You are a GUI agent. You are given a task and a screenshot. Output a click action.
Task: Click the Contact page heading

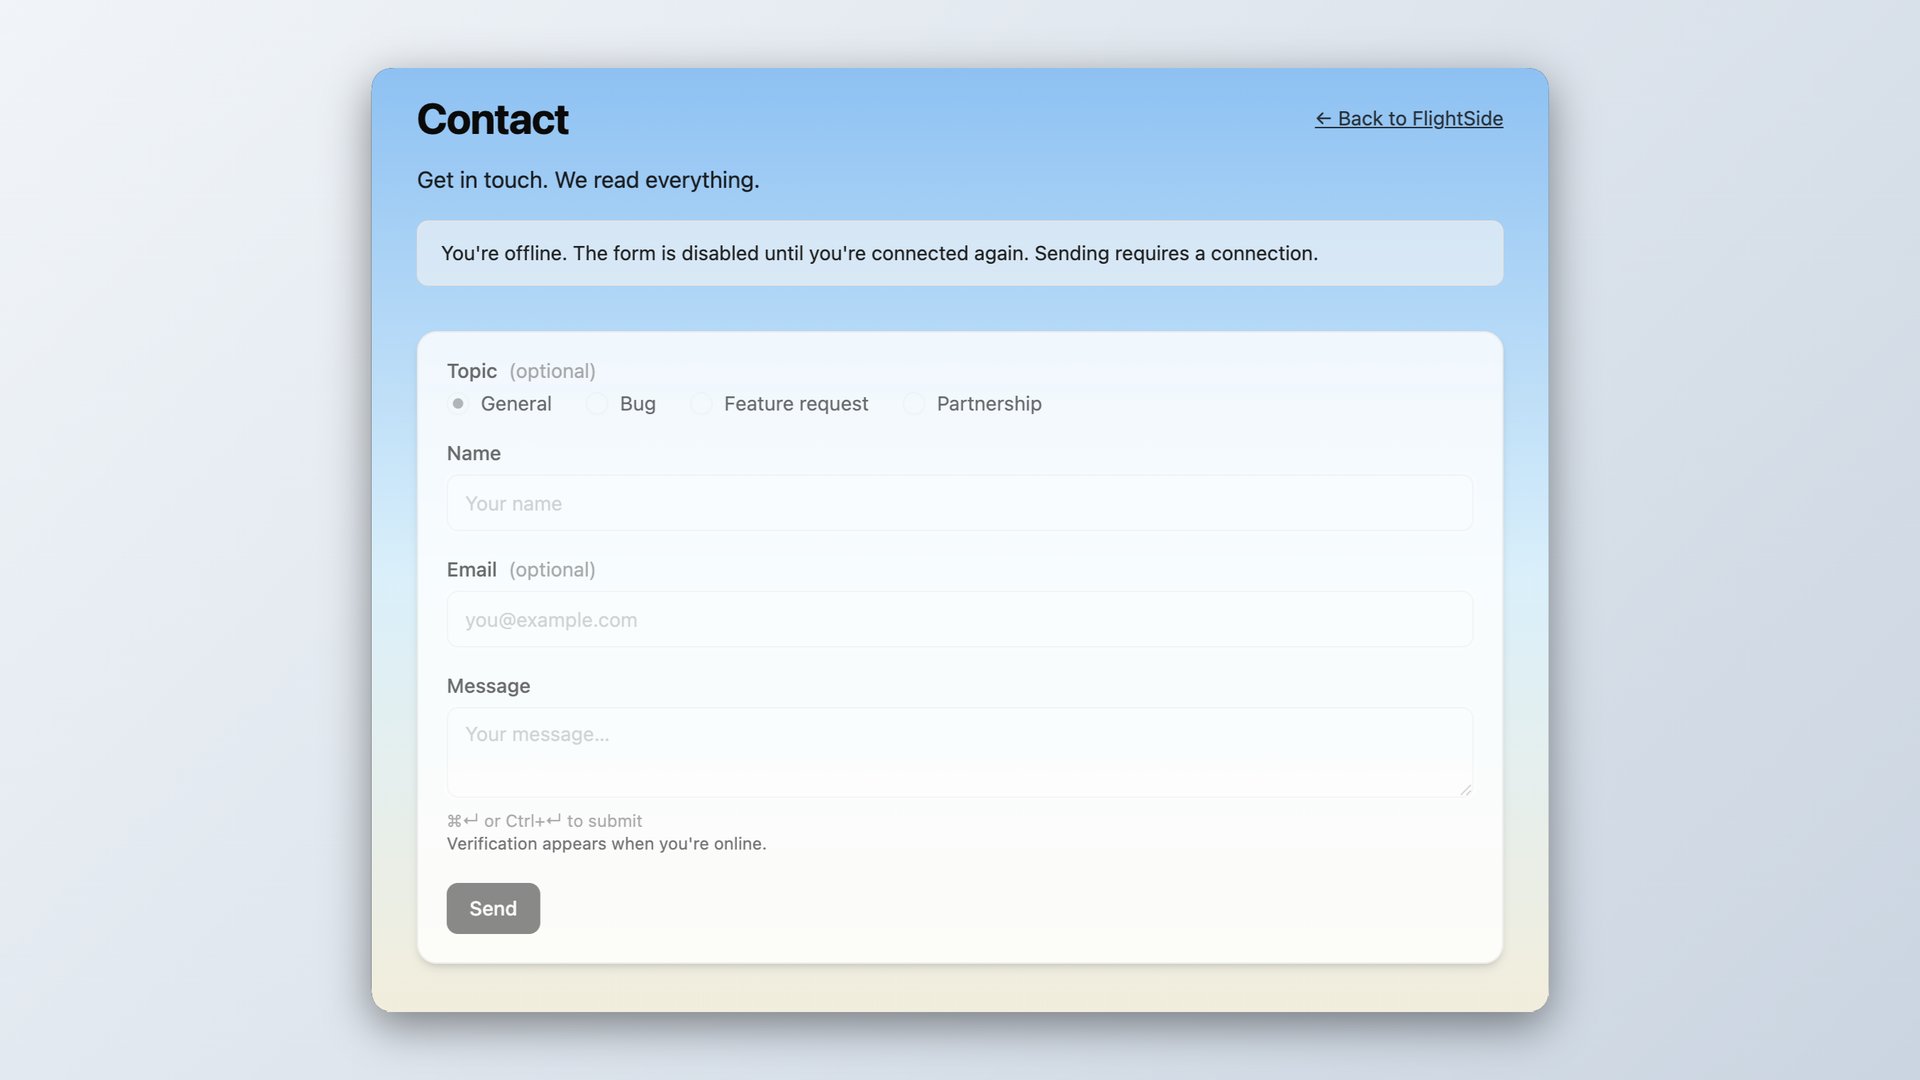pyautogui.click(x=492, y=119)
